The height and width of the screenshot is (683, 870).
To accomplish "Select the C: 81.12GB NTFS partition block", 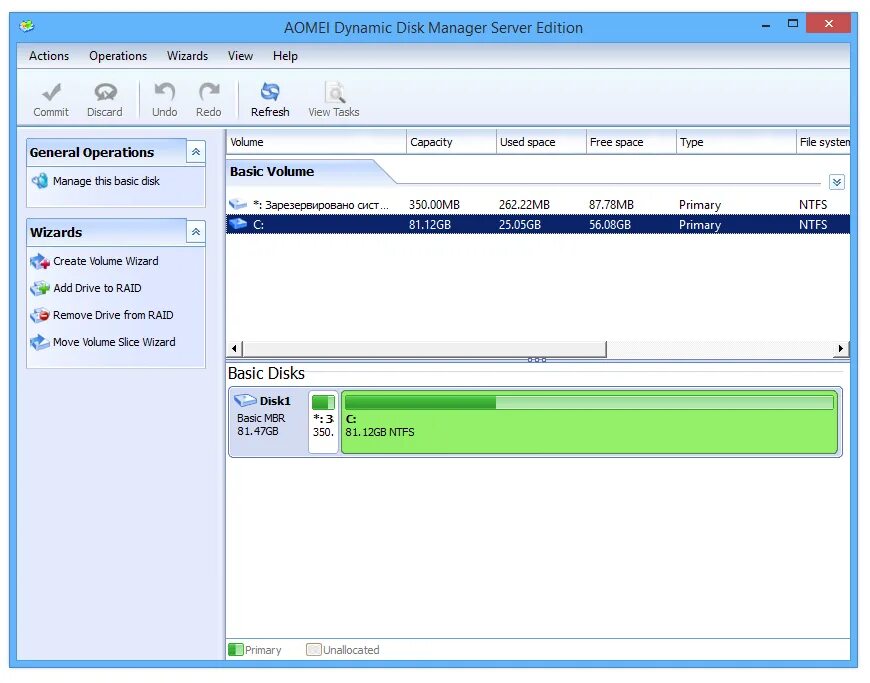I will [589, 422].
